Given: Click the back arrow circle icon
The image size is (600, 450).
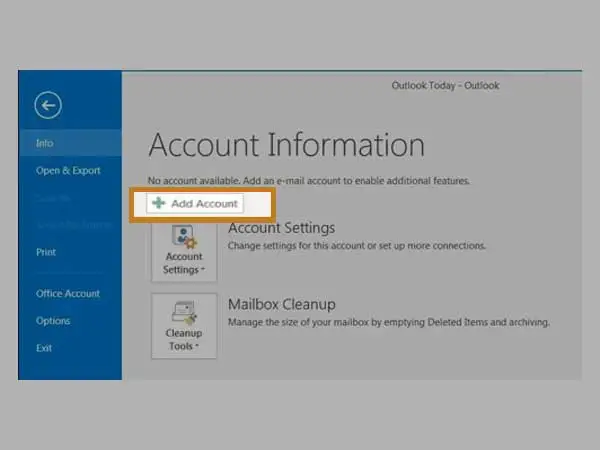Looking at the screenshot, I should click(48, 105).
